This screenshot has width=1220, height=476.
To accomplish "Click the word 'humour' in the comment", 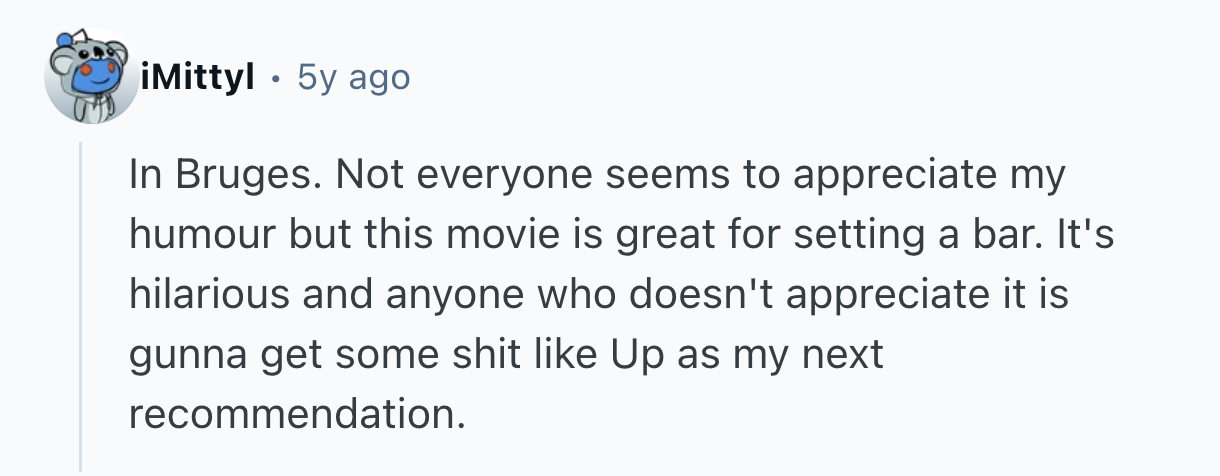I will (203, 236).
